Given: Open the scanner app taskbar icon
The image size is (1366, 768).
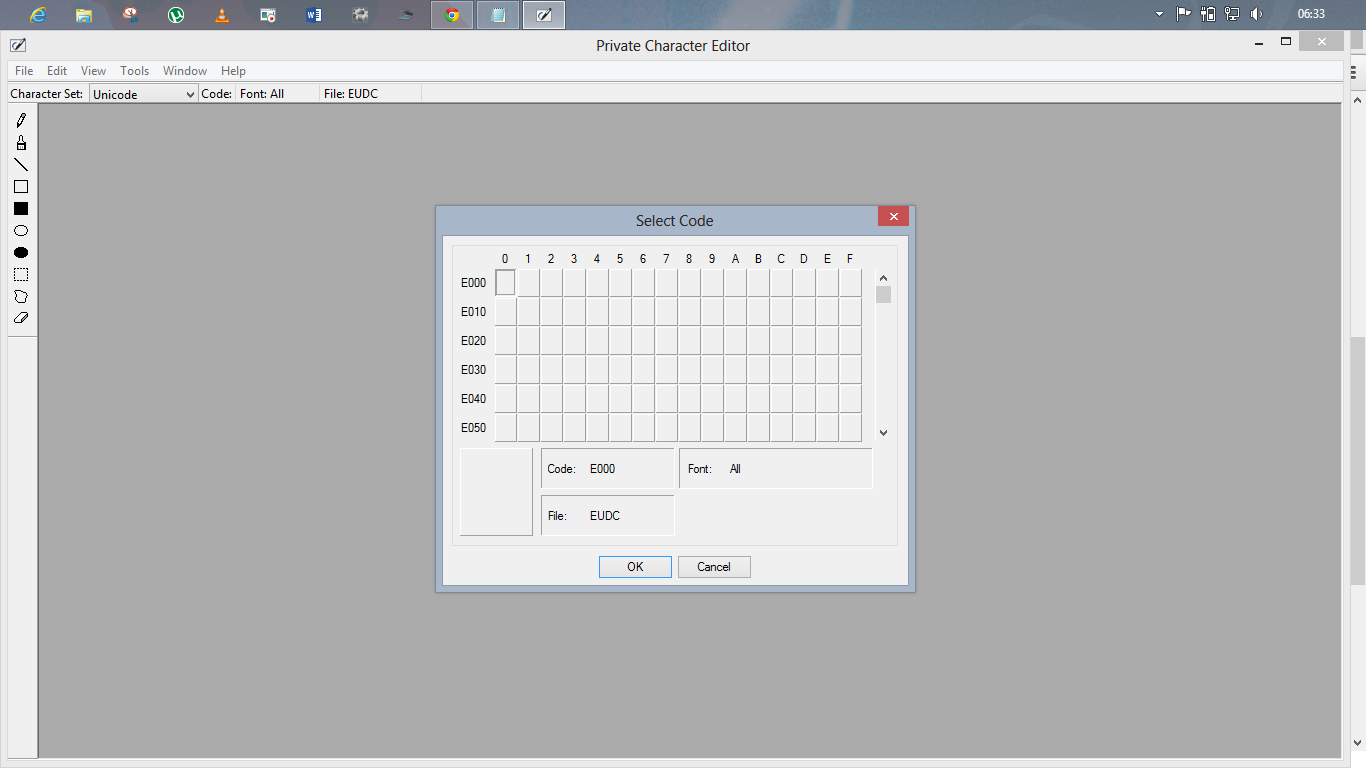Looking at the screenshot, I should [406, 15].
